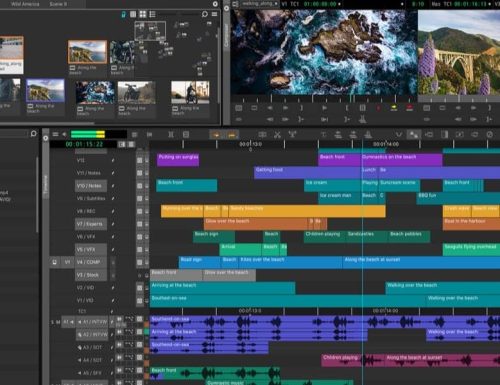Open the timeline fast menu

click(x=55, y=134)
